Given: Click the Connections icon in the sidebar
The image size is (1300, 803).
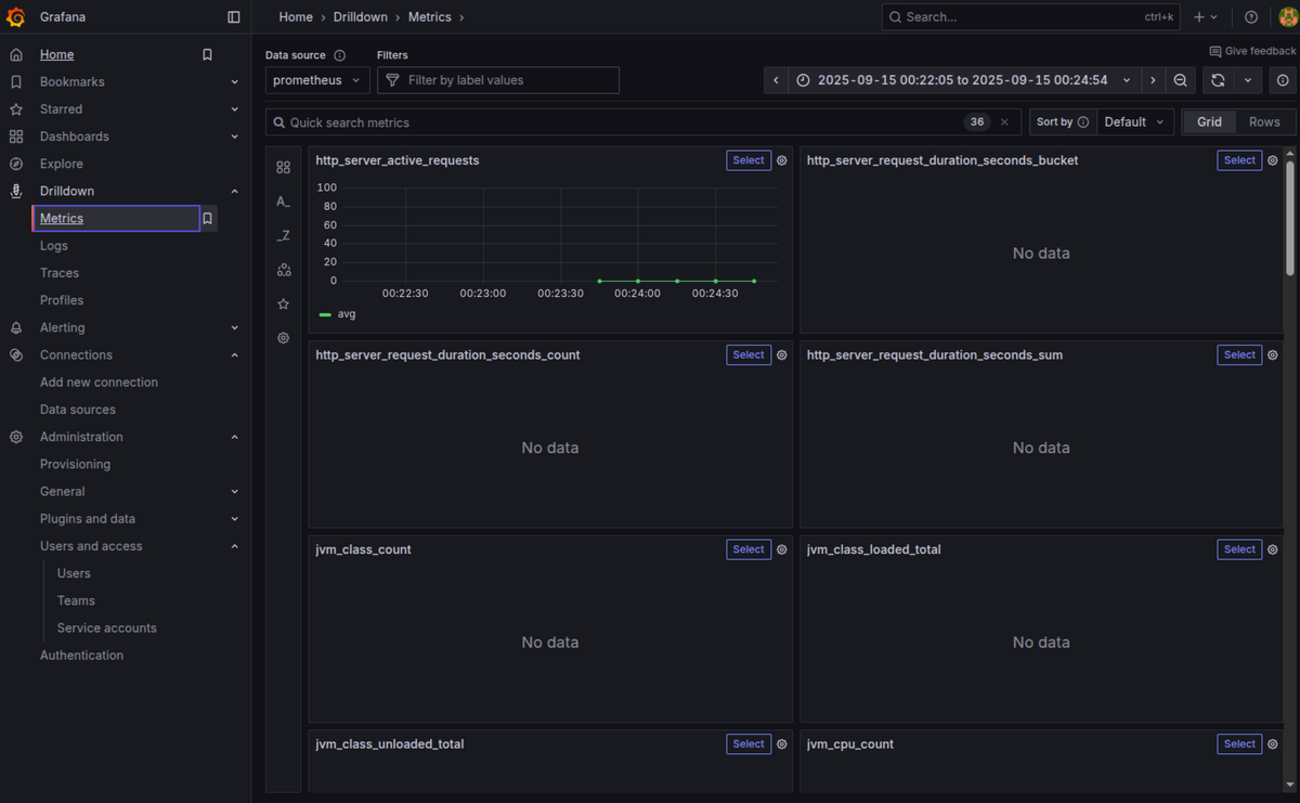Looking at the screenshot, I should (16, 355).
